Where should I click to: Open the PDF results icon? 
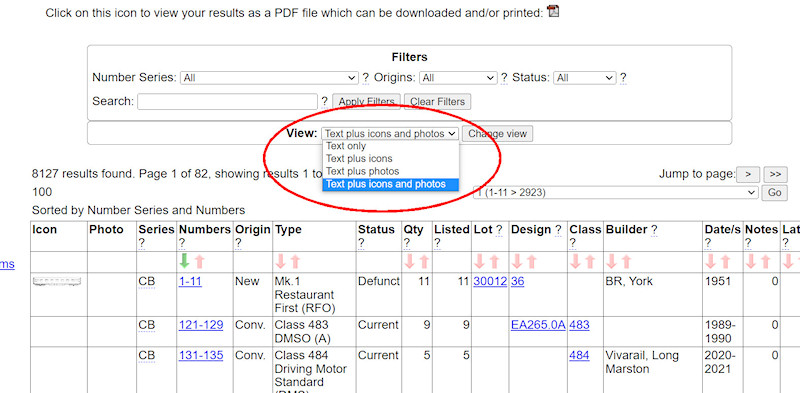pyautogui.click(x=553, y=11)
